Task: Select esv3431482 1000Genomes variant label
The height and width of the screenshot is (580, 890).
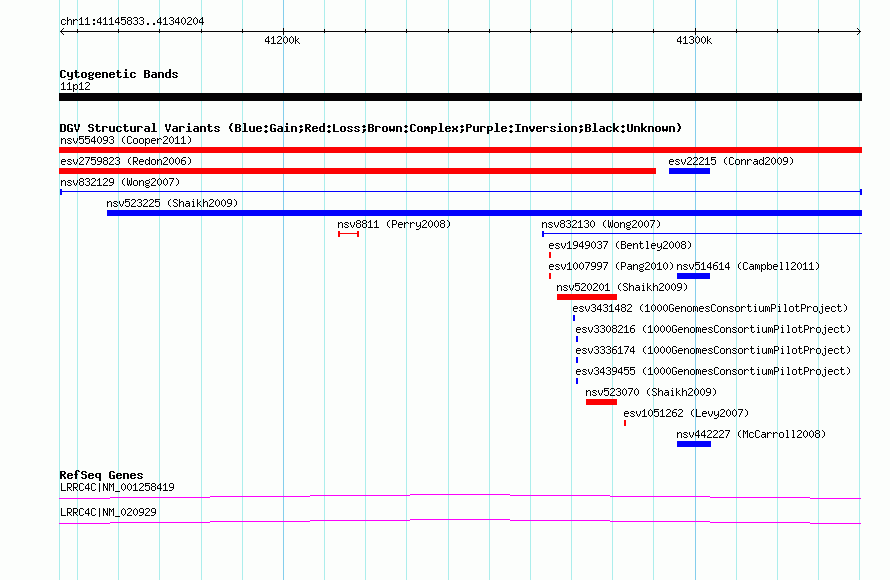Action: [710, 308]
